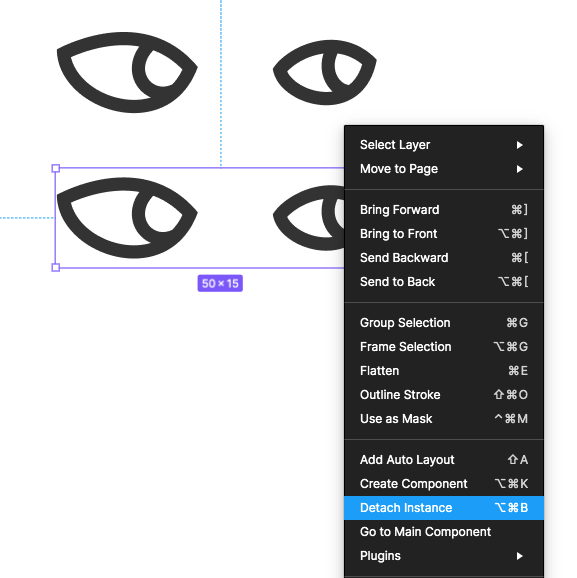Choose Go to Main Component
The width and height of the screenshot is (577, 578).
pyautogui.click(x=444, y=532)
